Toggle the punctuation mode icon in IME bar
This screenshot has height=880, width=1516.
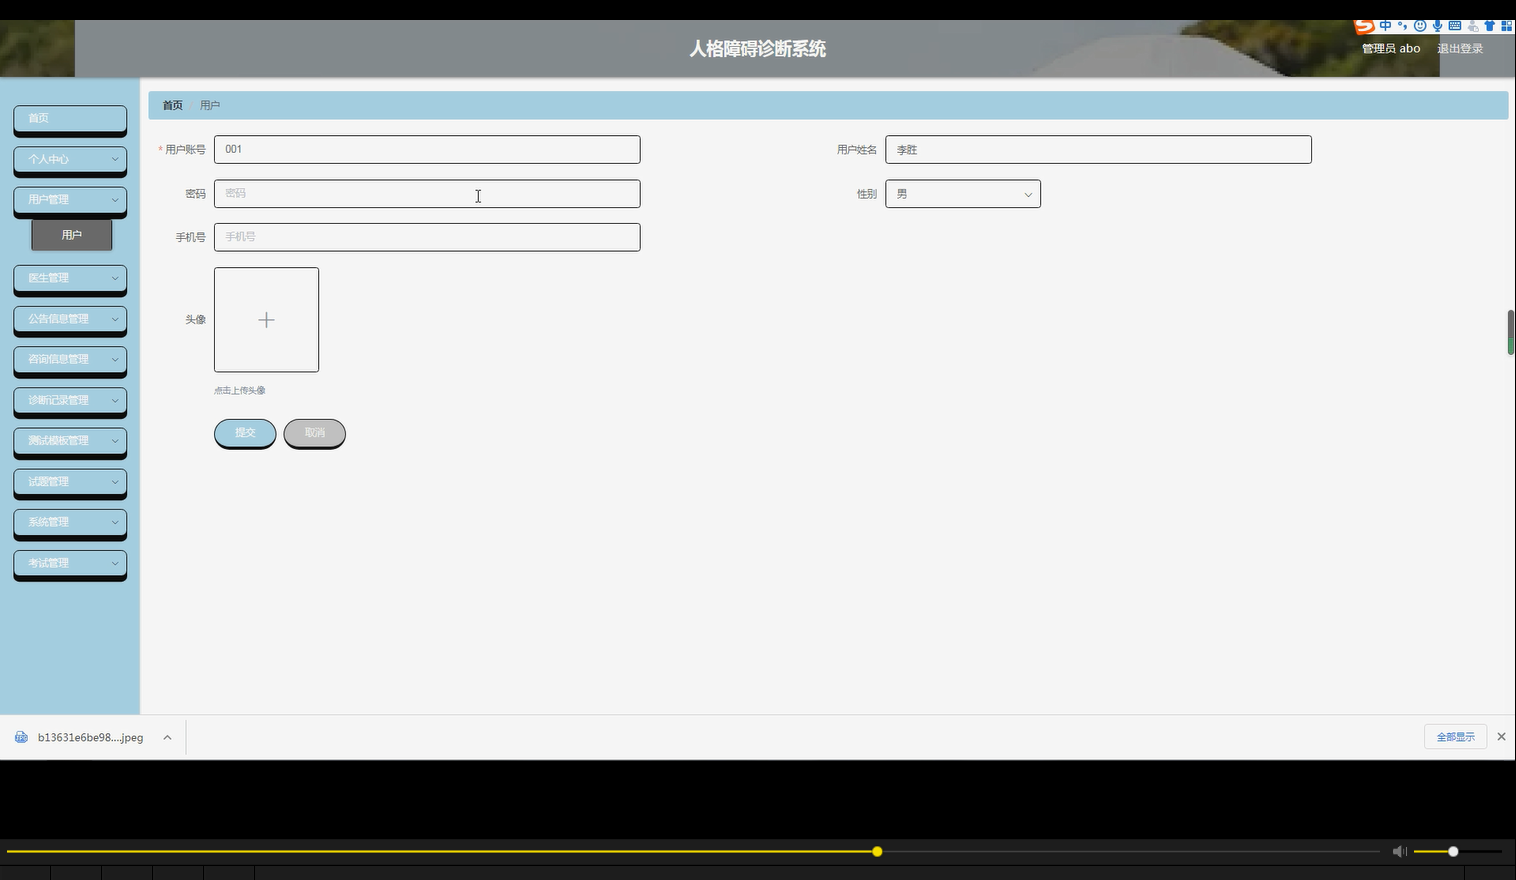[x=1402, y=26]
